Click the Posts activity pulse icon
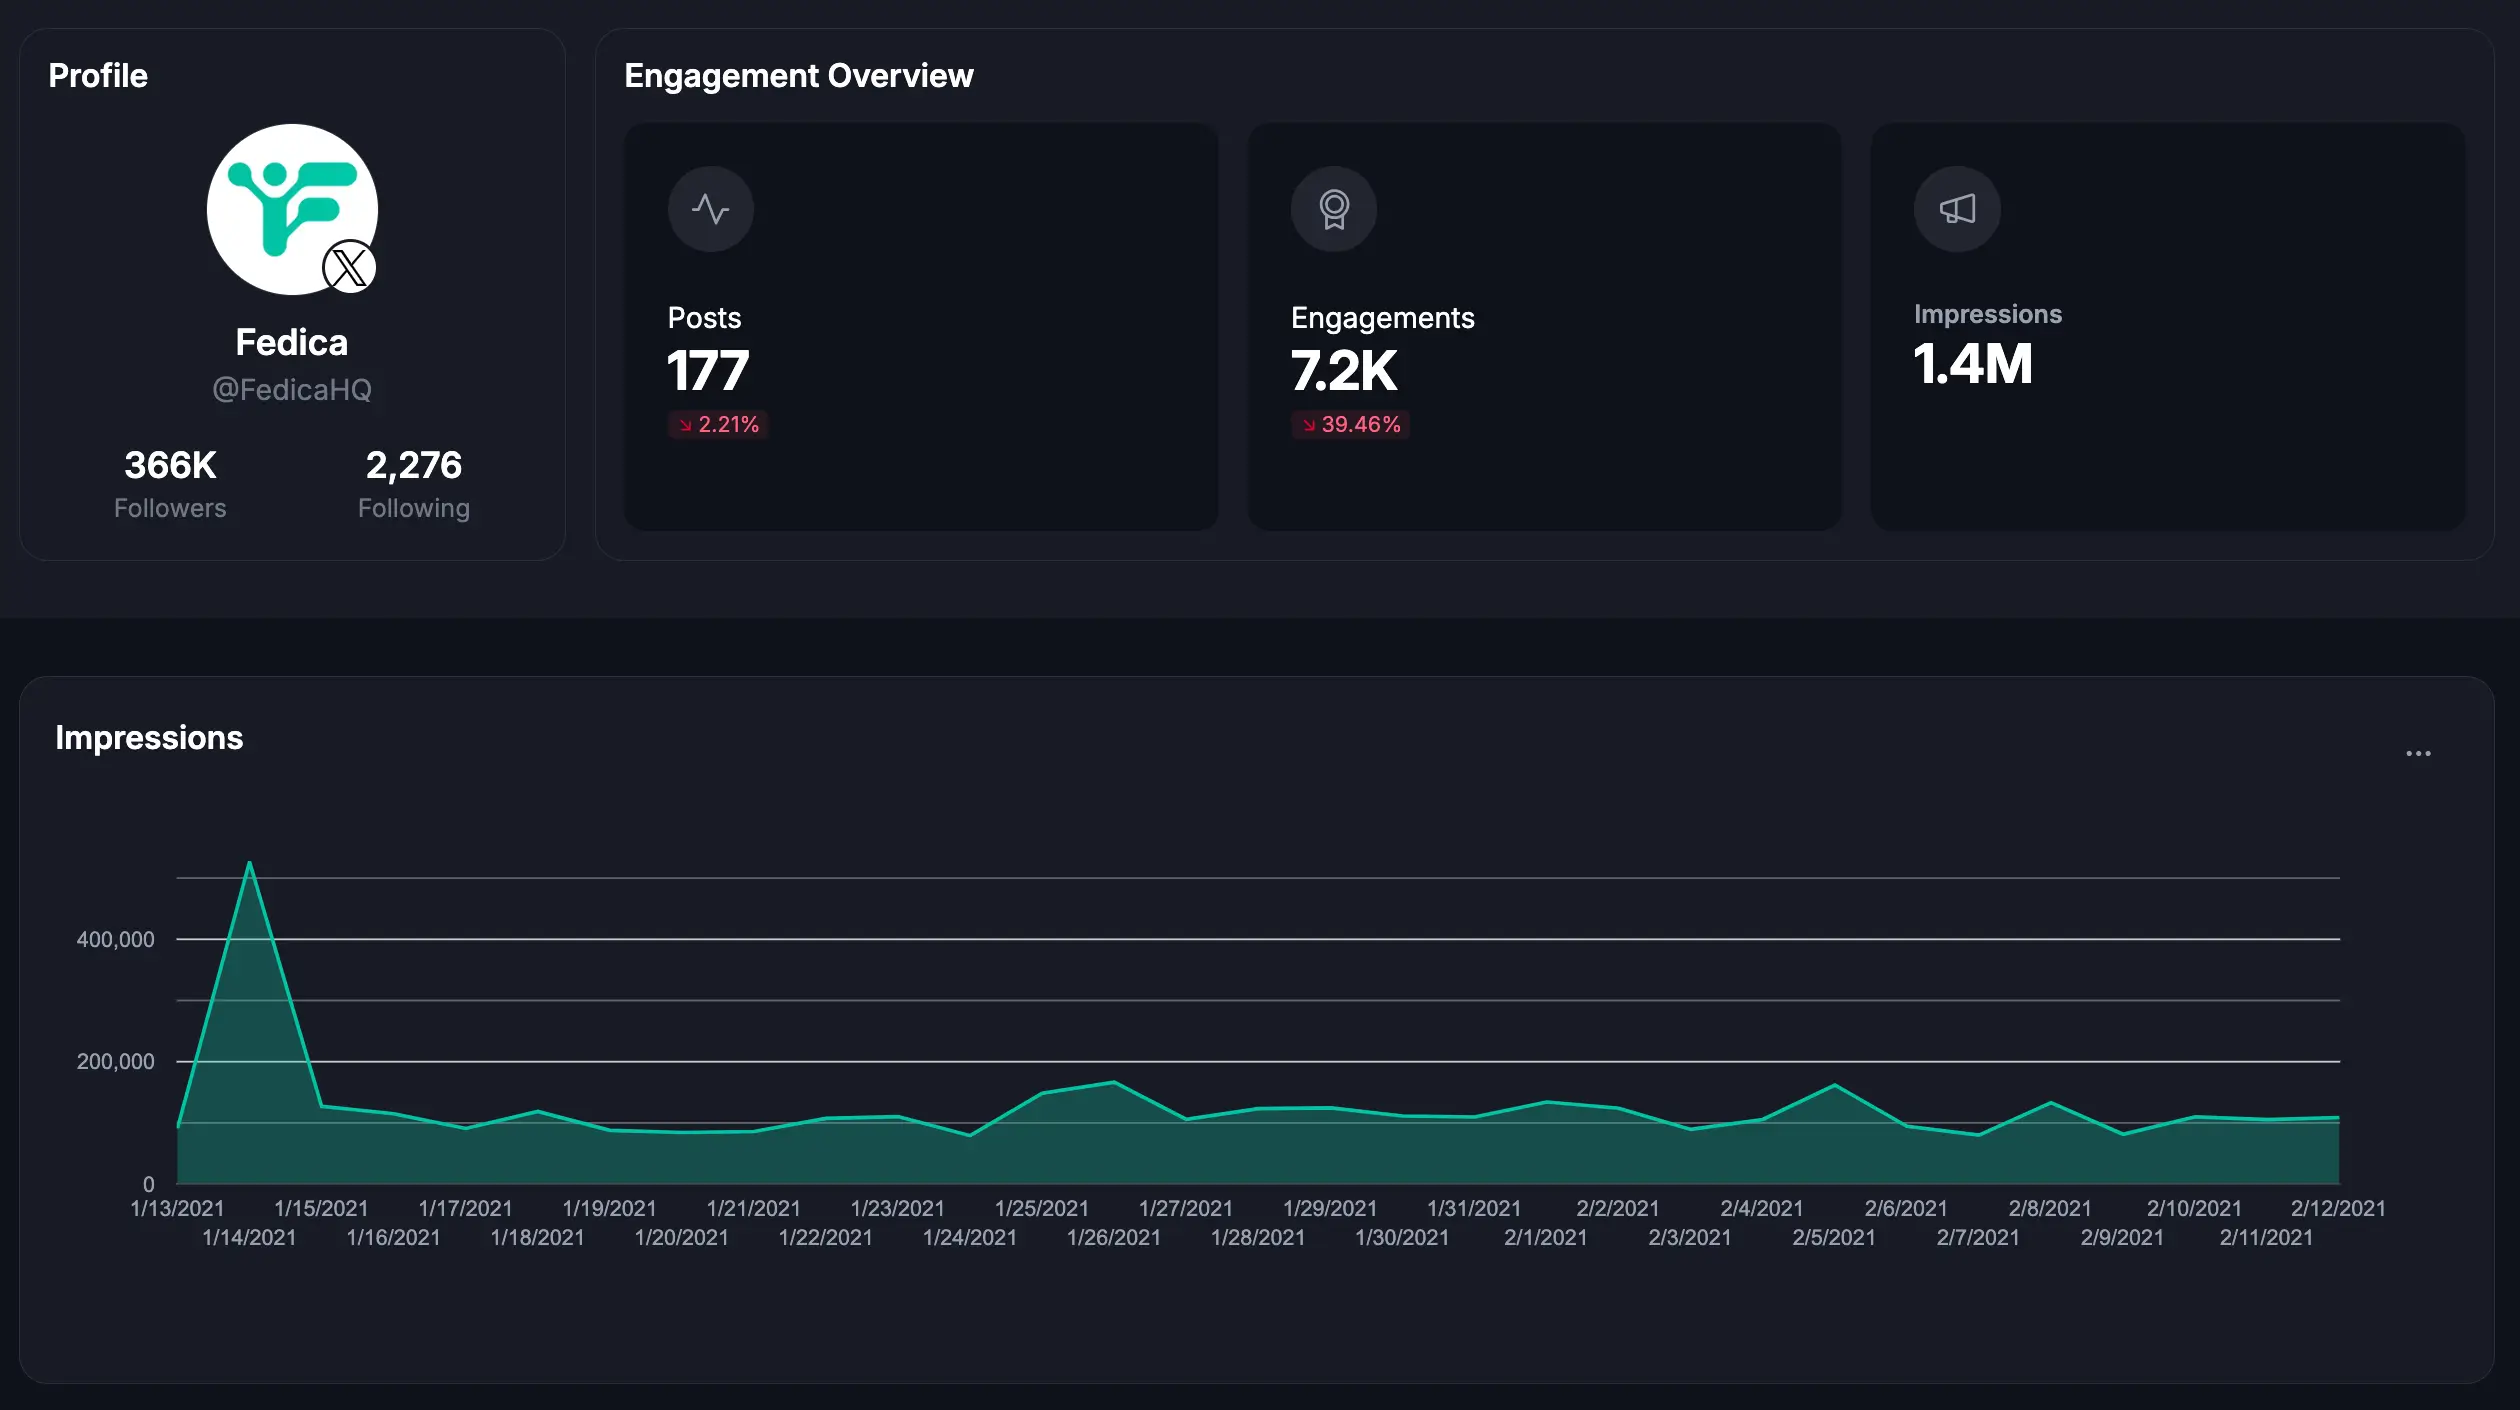The image size is (2520, 1410). (x=710, y=209)
